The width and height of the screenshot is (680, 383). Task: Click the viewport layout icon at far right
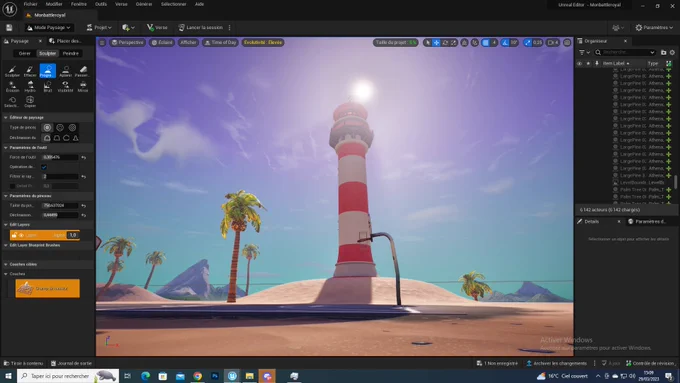(567, 43)
